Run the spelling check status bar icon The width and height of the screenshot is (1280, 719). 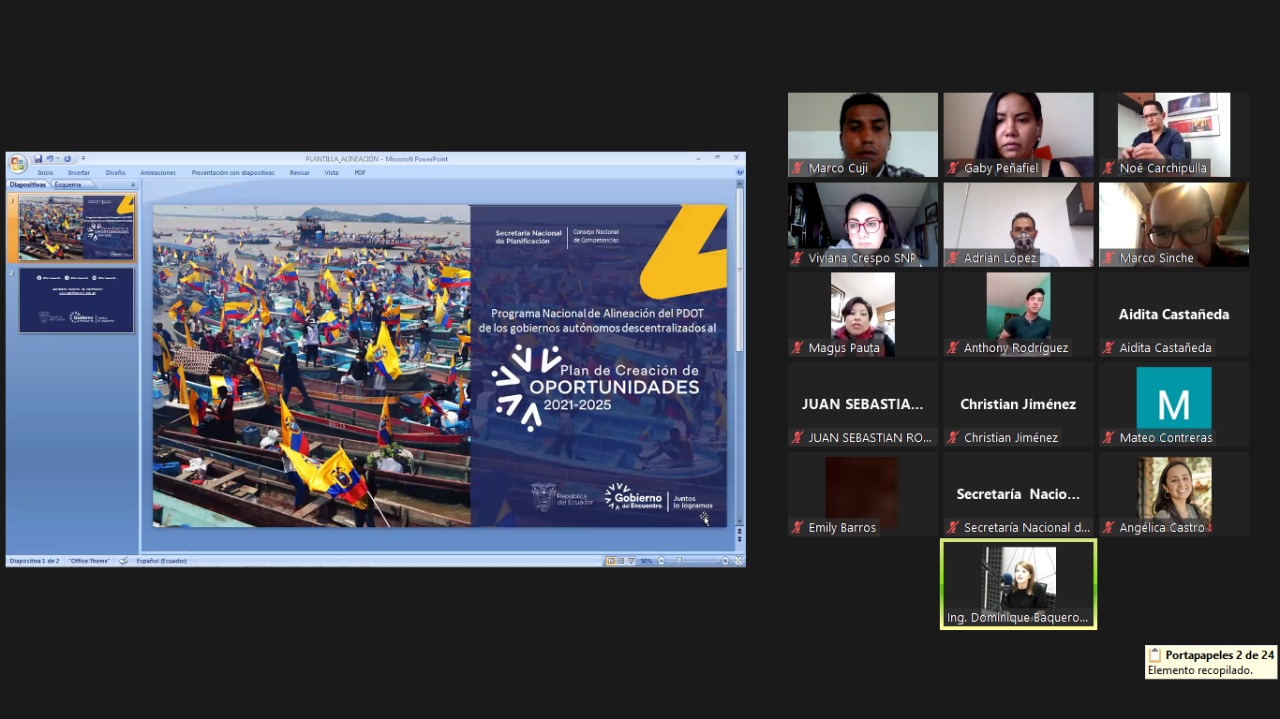click(x=124, y=561)
